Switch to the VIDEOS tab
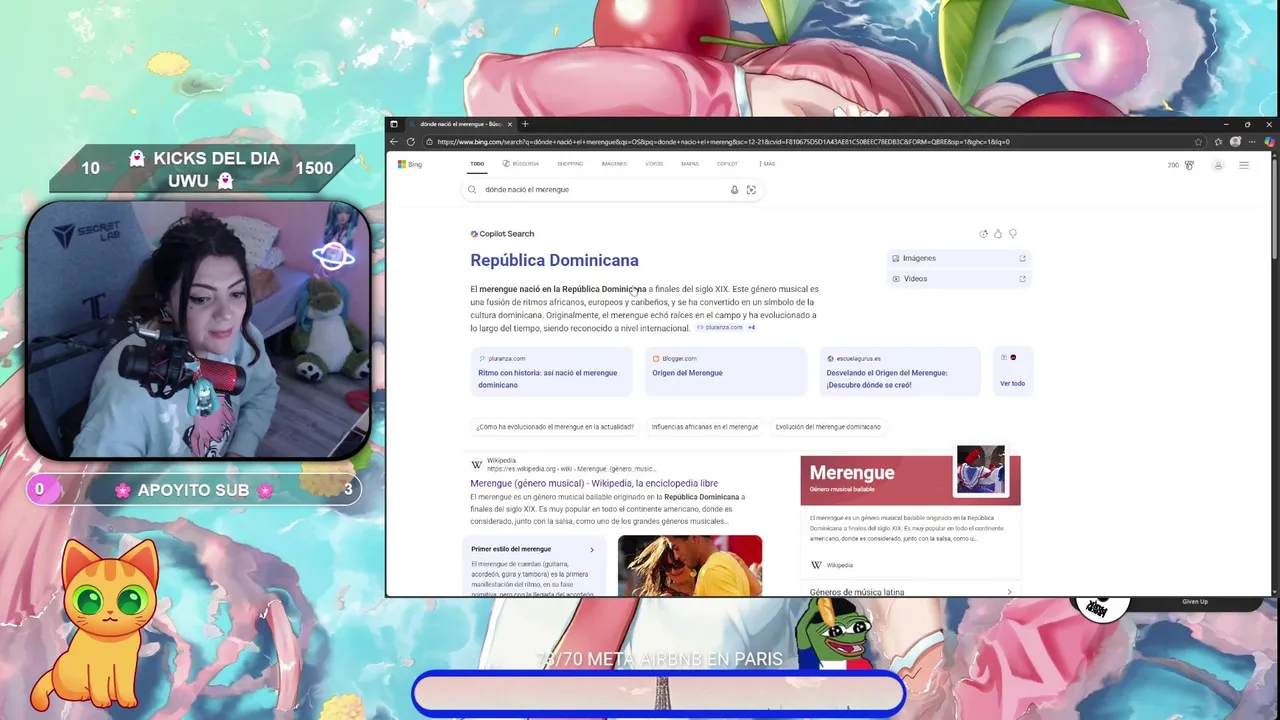 coord(654,164)
